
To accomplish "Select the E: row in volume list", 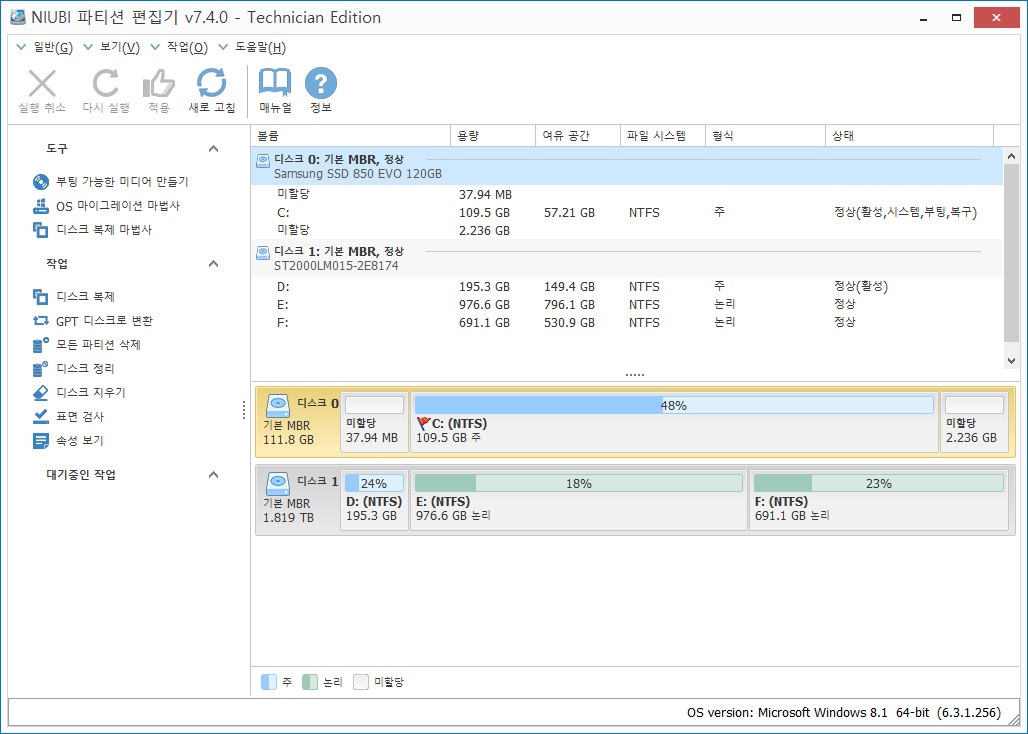I will click(x=627, y=305).
